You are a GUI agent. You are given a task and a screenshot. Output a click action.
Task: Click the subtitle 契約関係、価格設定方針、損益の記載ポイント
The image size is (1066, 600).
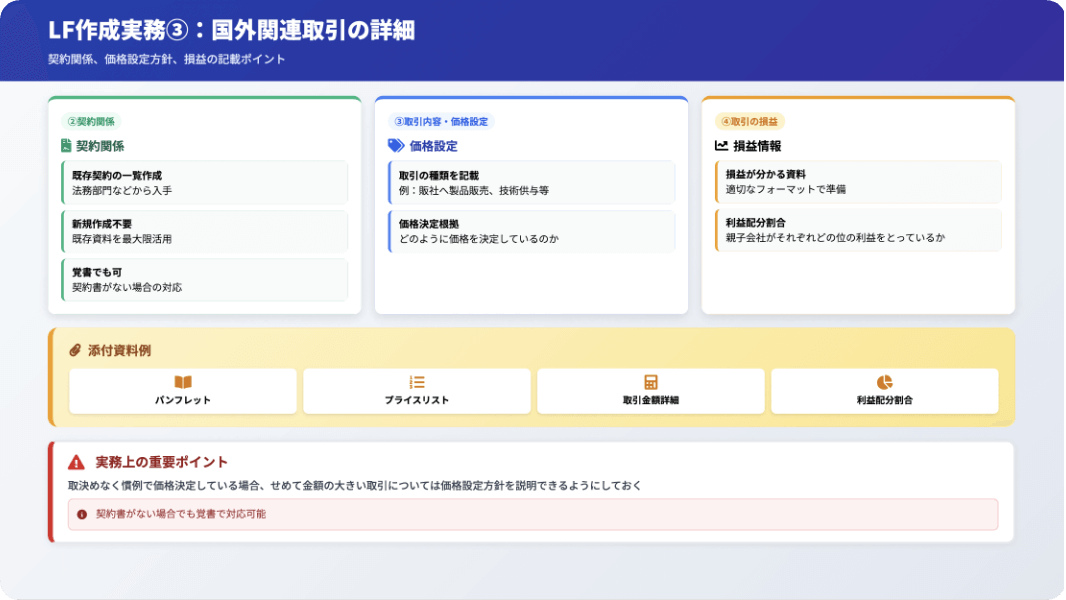click(x=167, y=59)
